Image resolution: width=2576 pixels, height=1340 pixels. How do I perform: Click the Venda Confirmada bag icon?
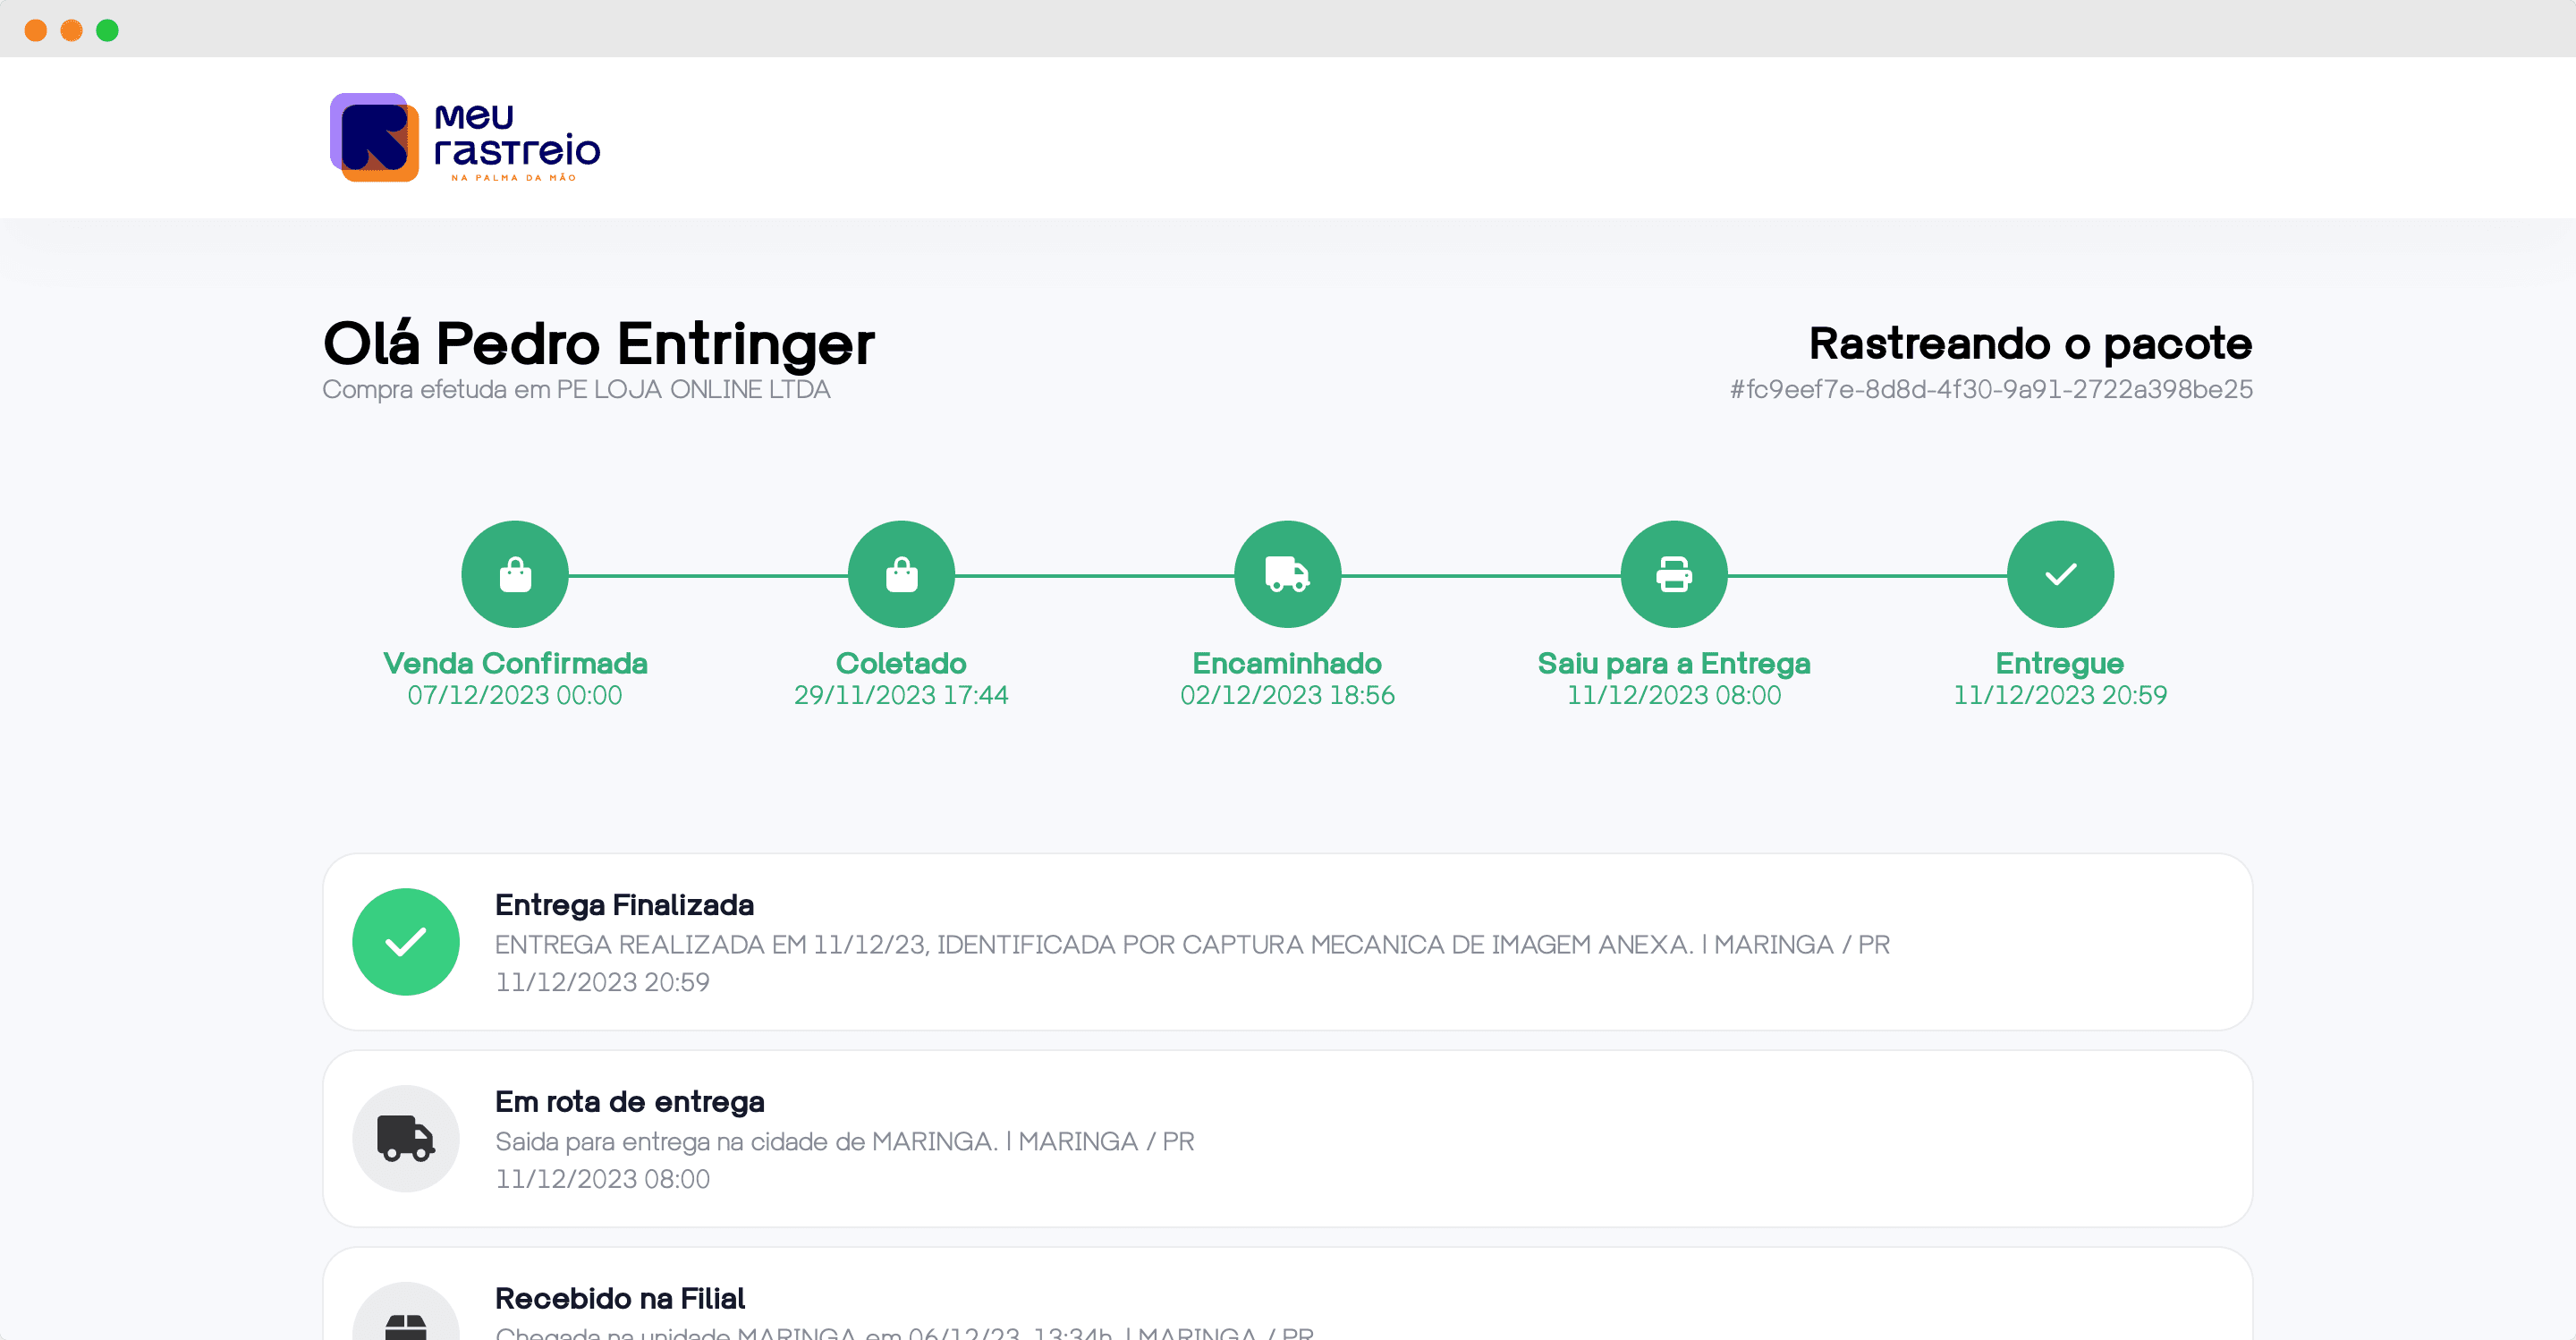(515, 574)
